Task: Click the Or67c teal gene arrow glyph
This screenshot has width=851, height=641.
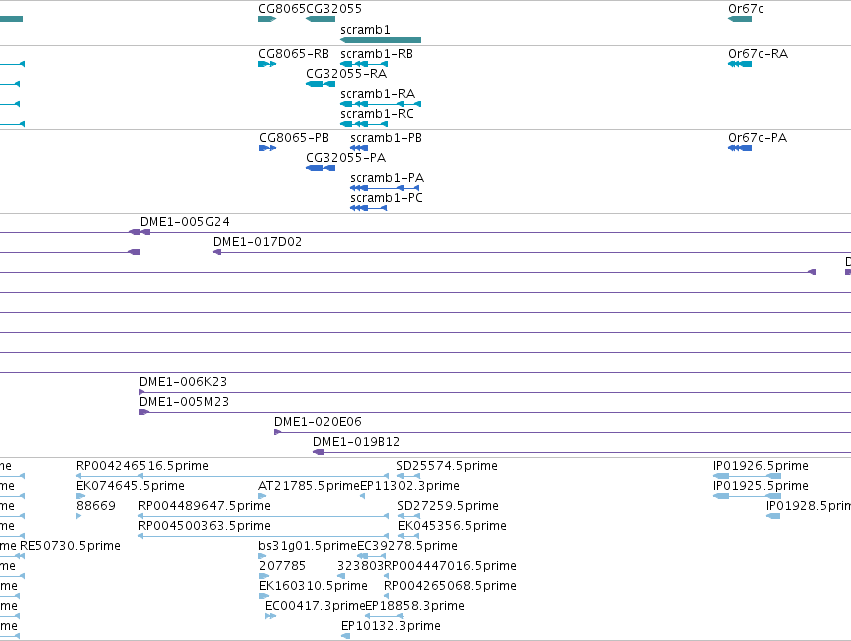Action: click(740, 19)
